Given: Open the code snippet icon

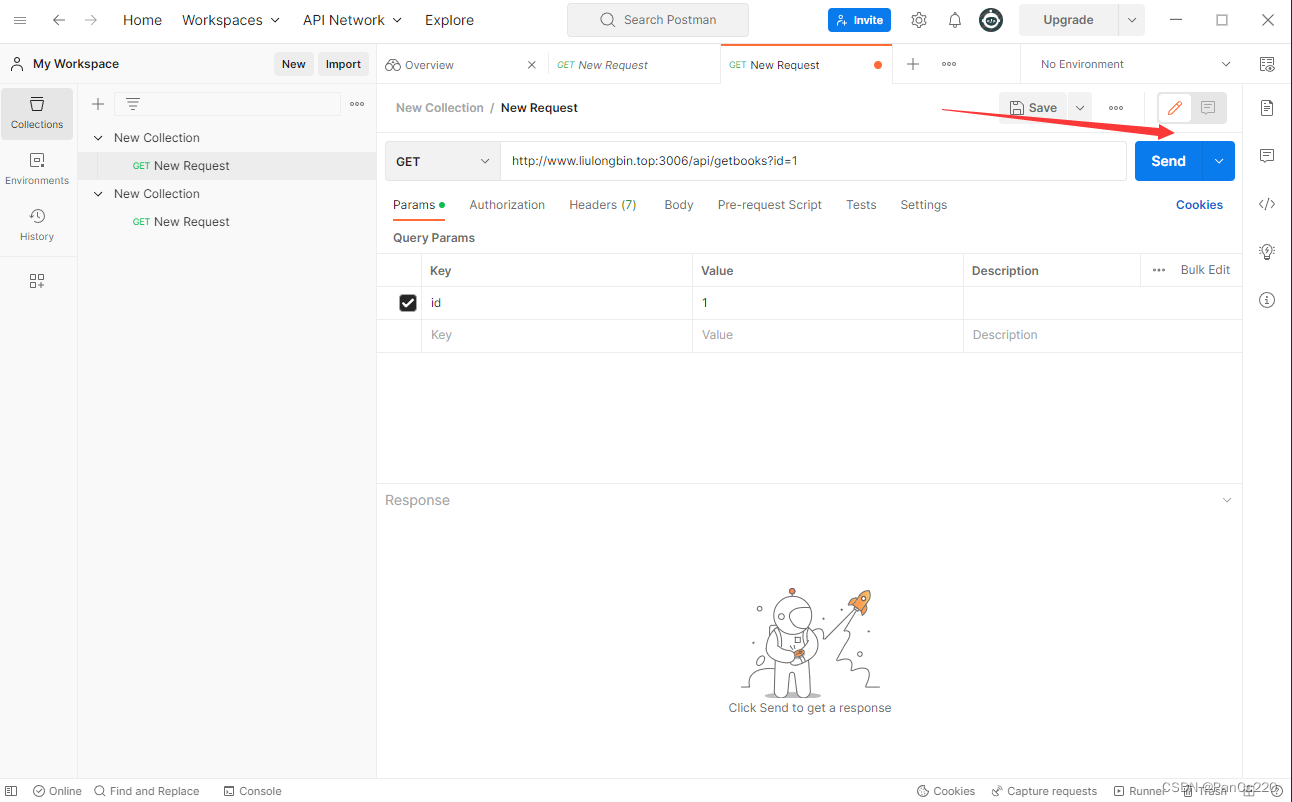Looking at the screenshot, I should [x=1267, y=204].
